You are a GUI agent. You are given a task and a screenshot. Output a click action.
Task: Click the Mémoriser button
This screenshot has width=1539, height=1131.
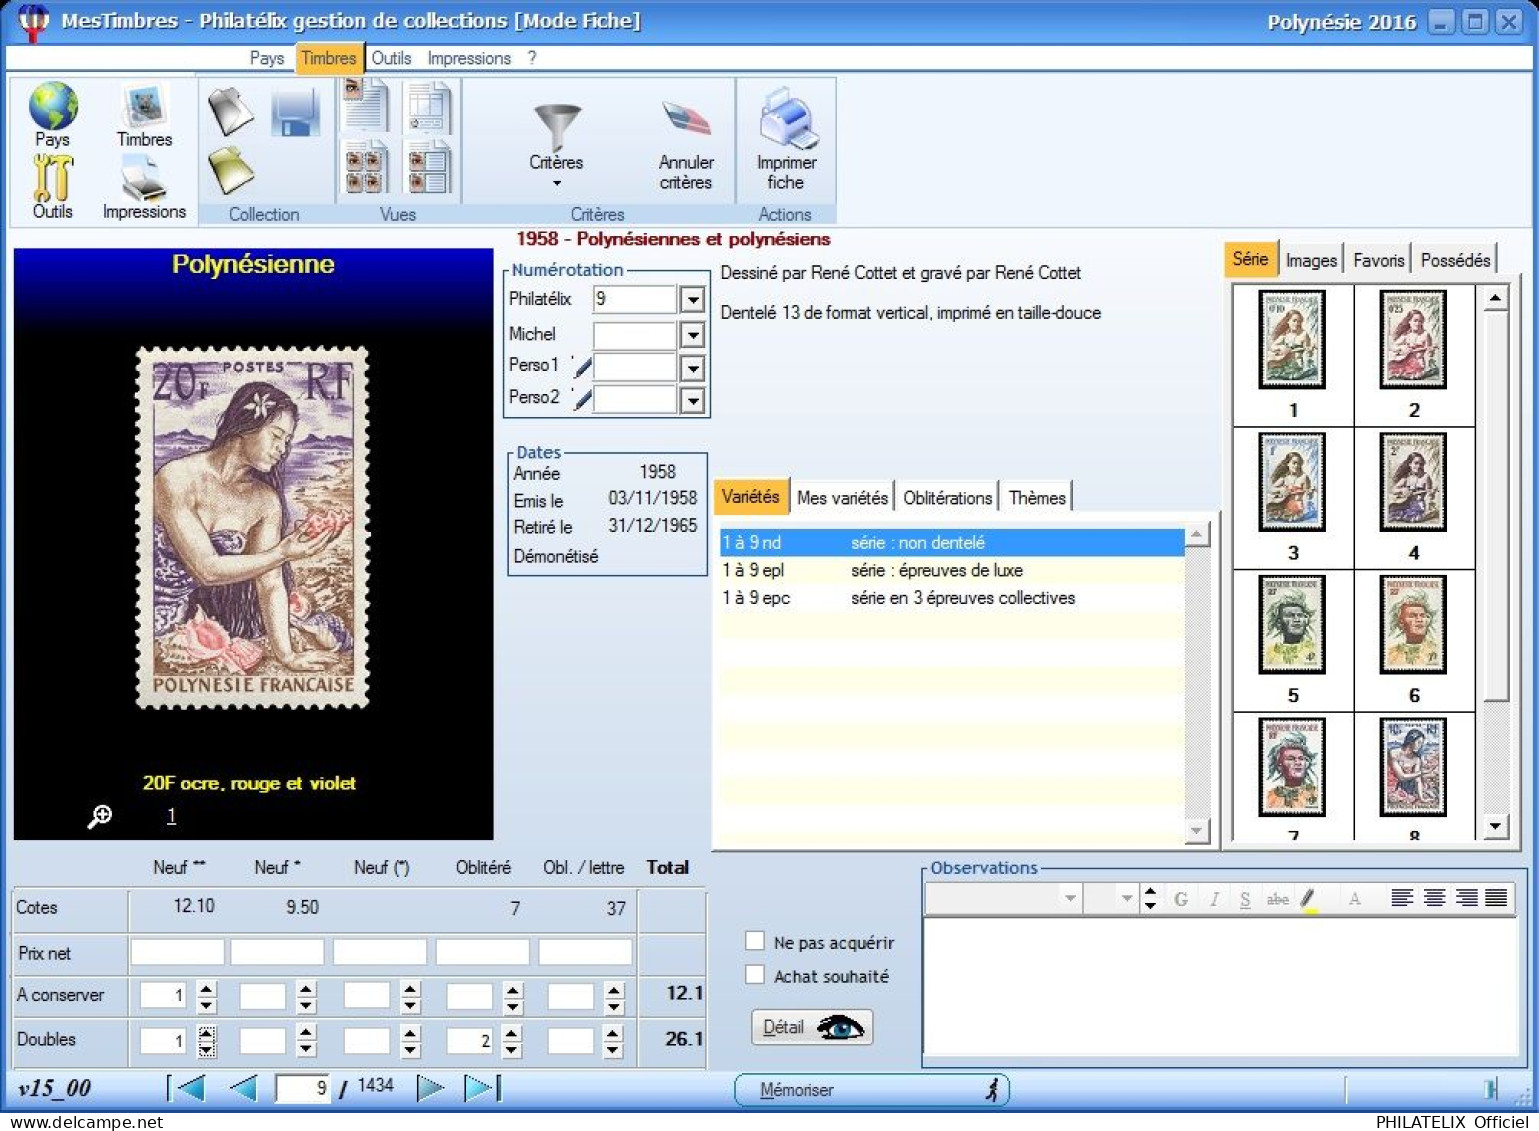pyautogui.click(x=872, y=1090)
